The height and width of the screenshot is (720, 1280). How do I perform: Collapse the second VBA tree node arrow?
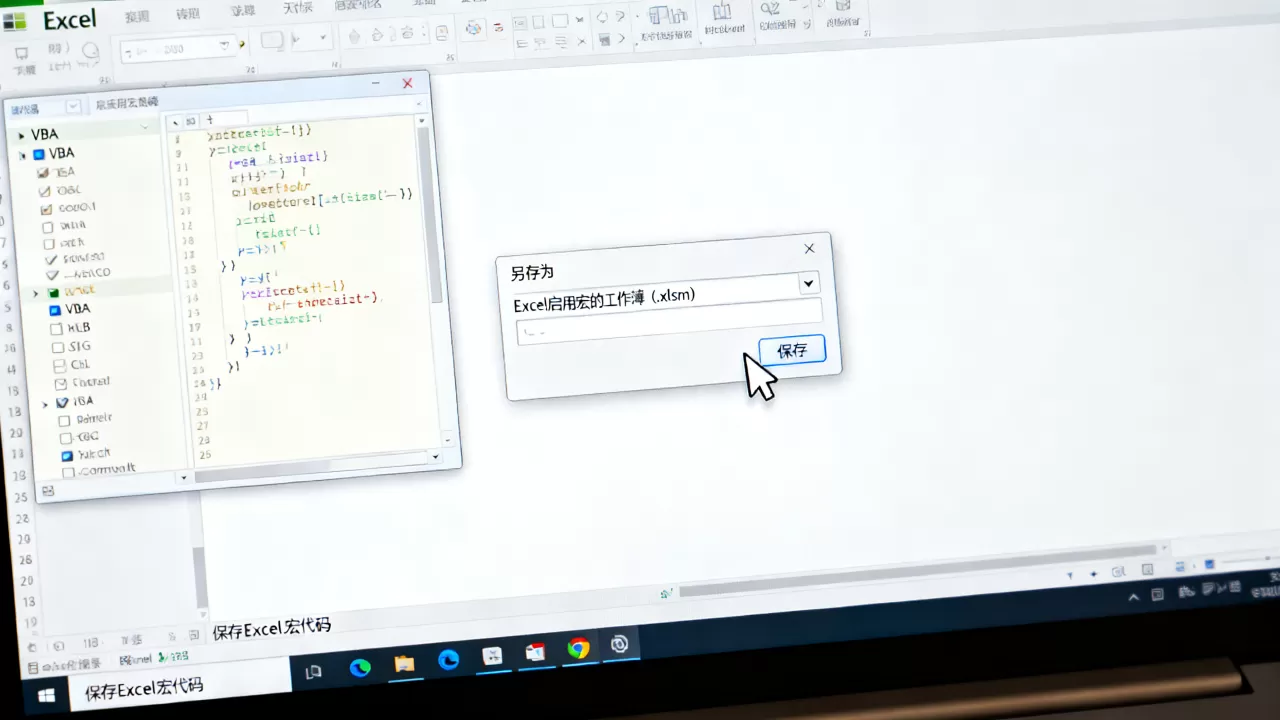(x=23, y=155)
